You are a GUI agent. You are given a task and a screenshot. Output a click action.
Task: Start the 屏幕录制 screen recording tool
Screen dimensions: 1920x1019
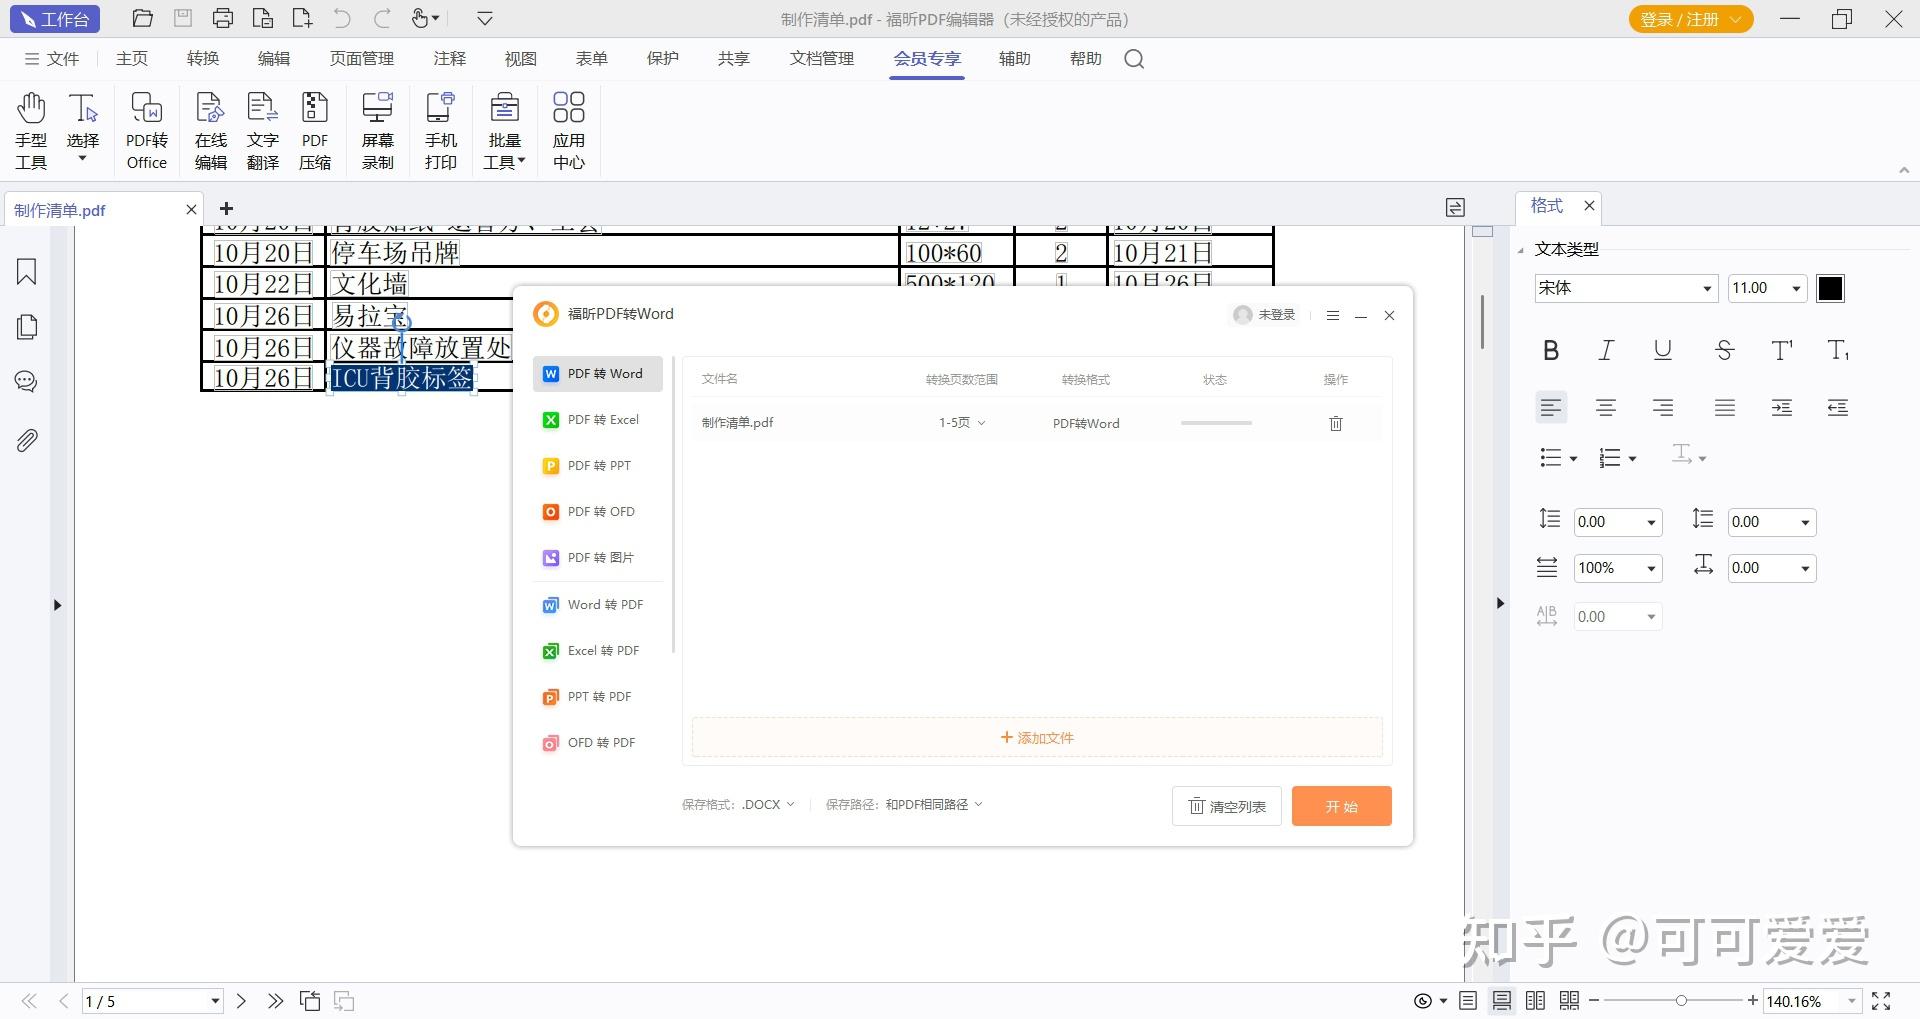377,131
